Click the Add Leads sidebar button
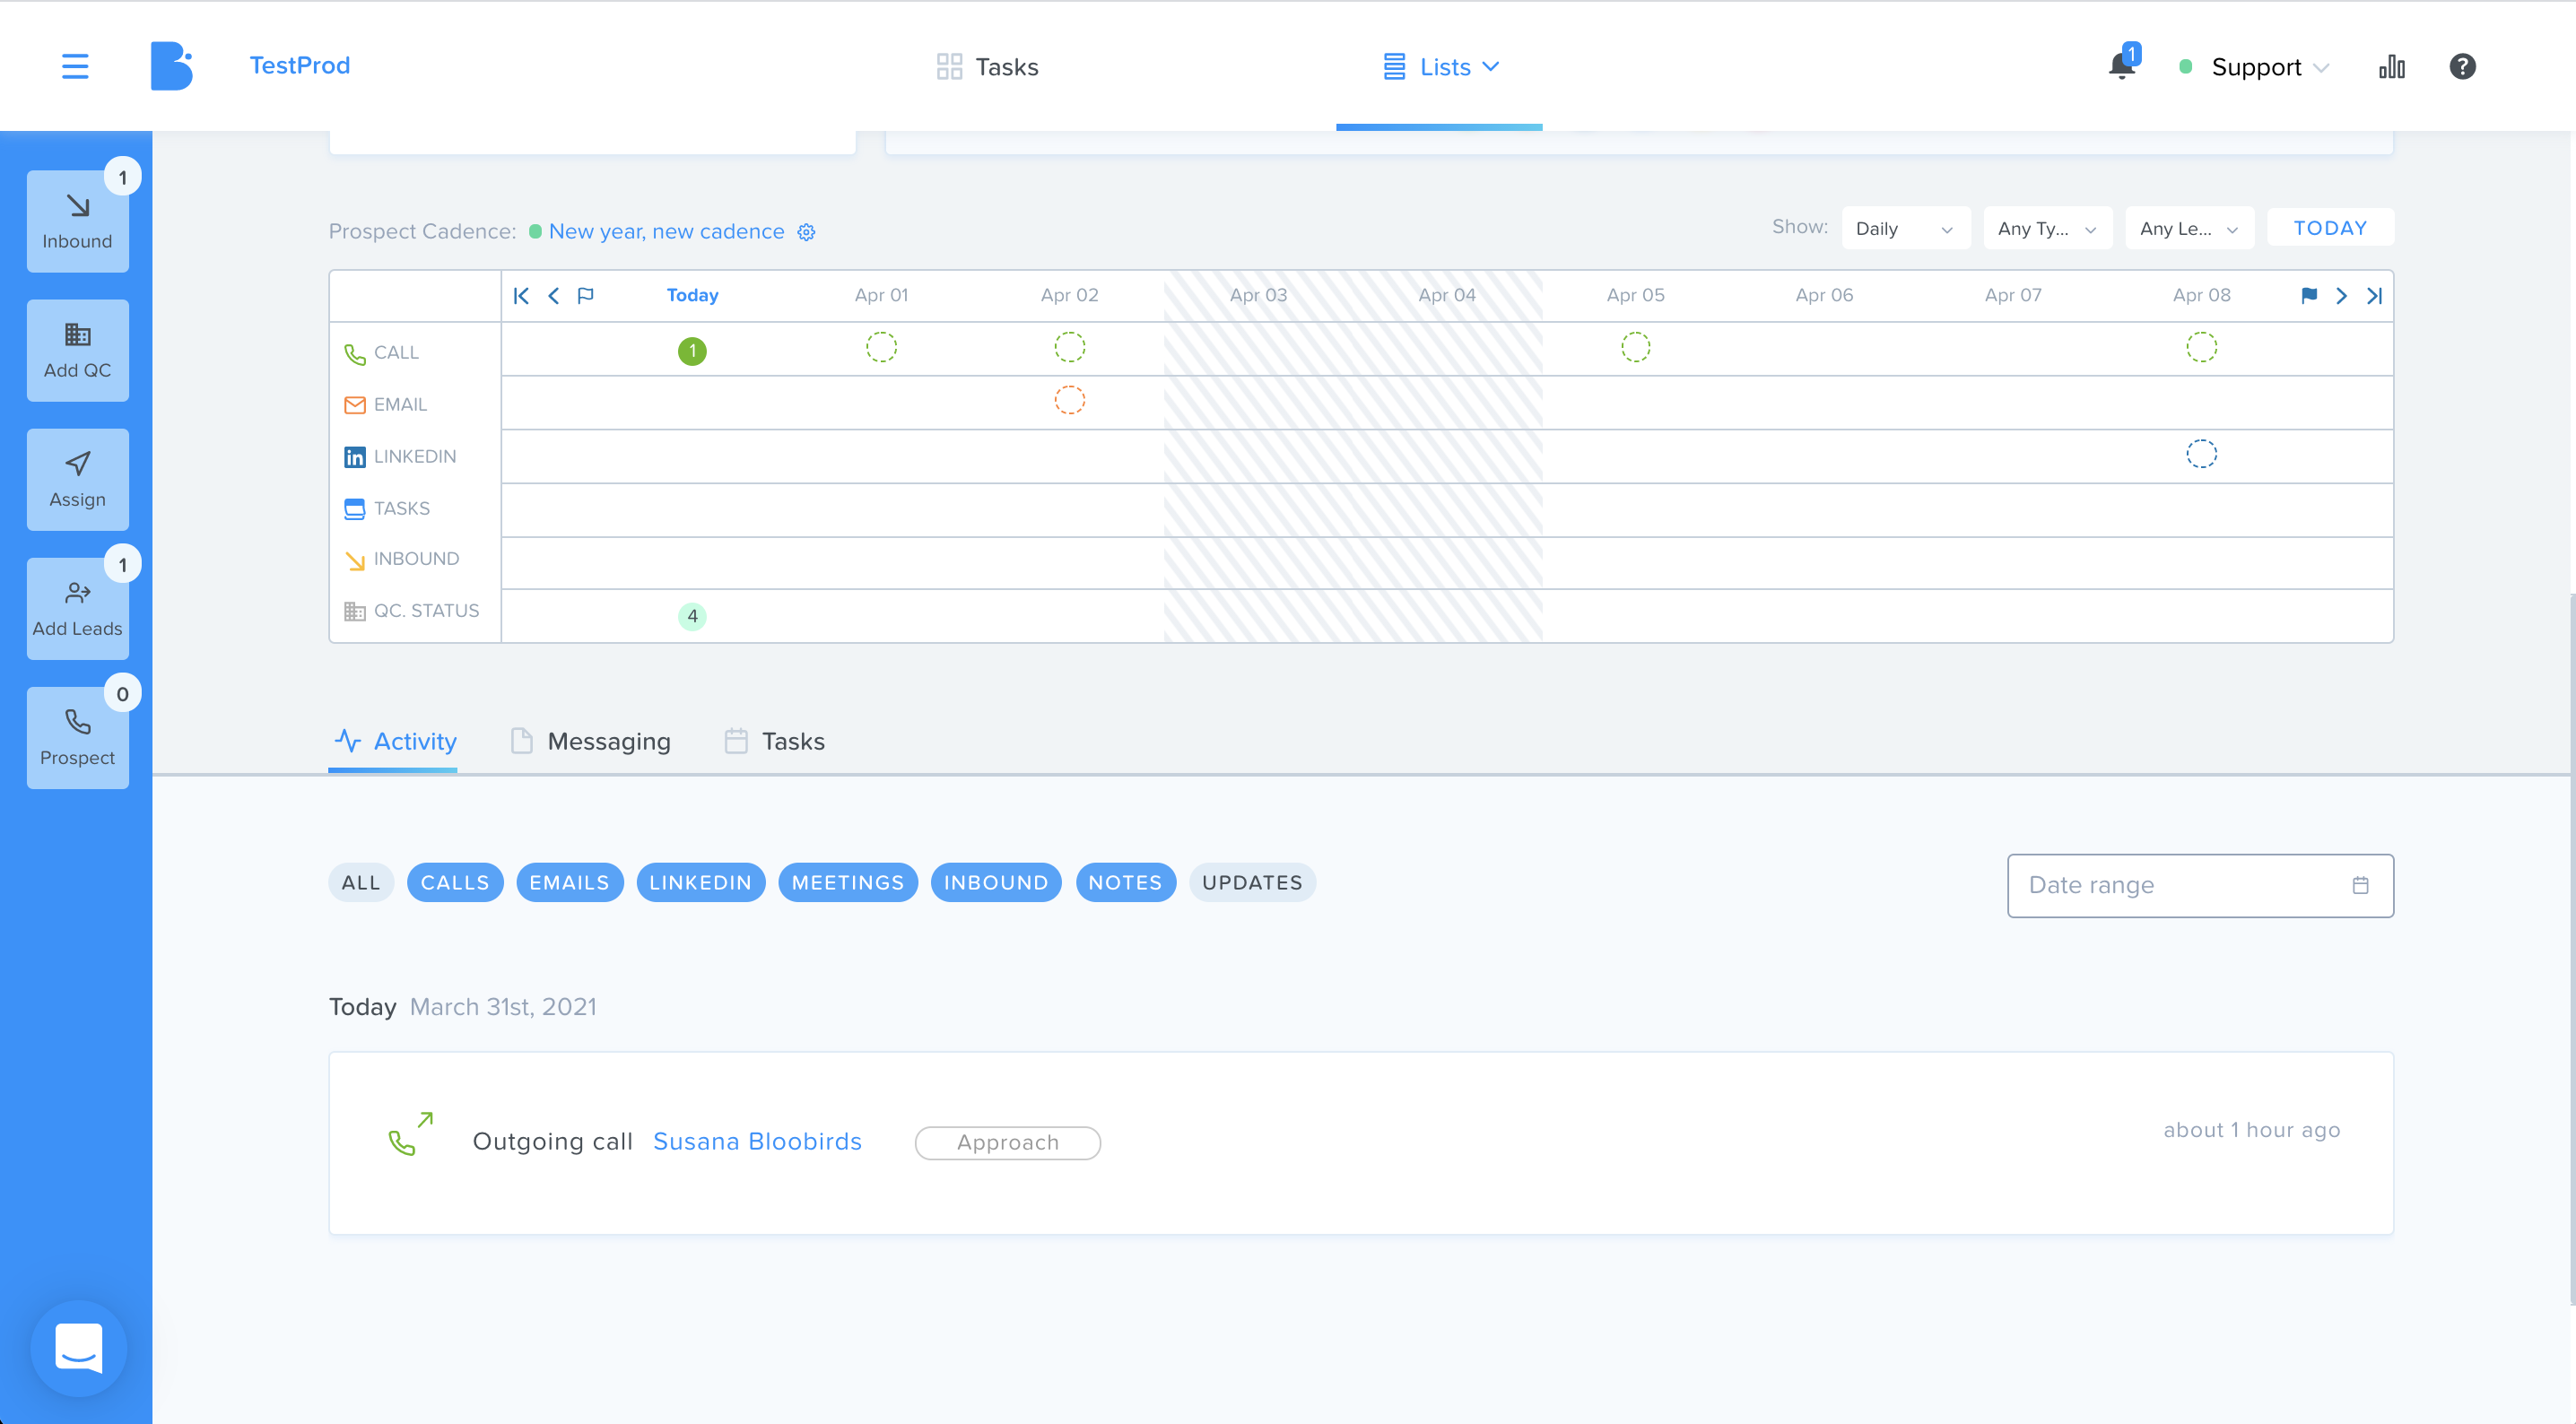Image resolution: width=2576 pixels, height=1424 pixels. [77, 608]
